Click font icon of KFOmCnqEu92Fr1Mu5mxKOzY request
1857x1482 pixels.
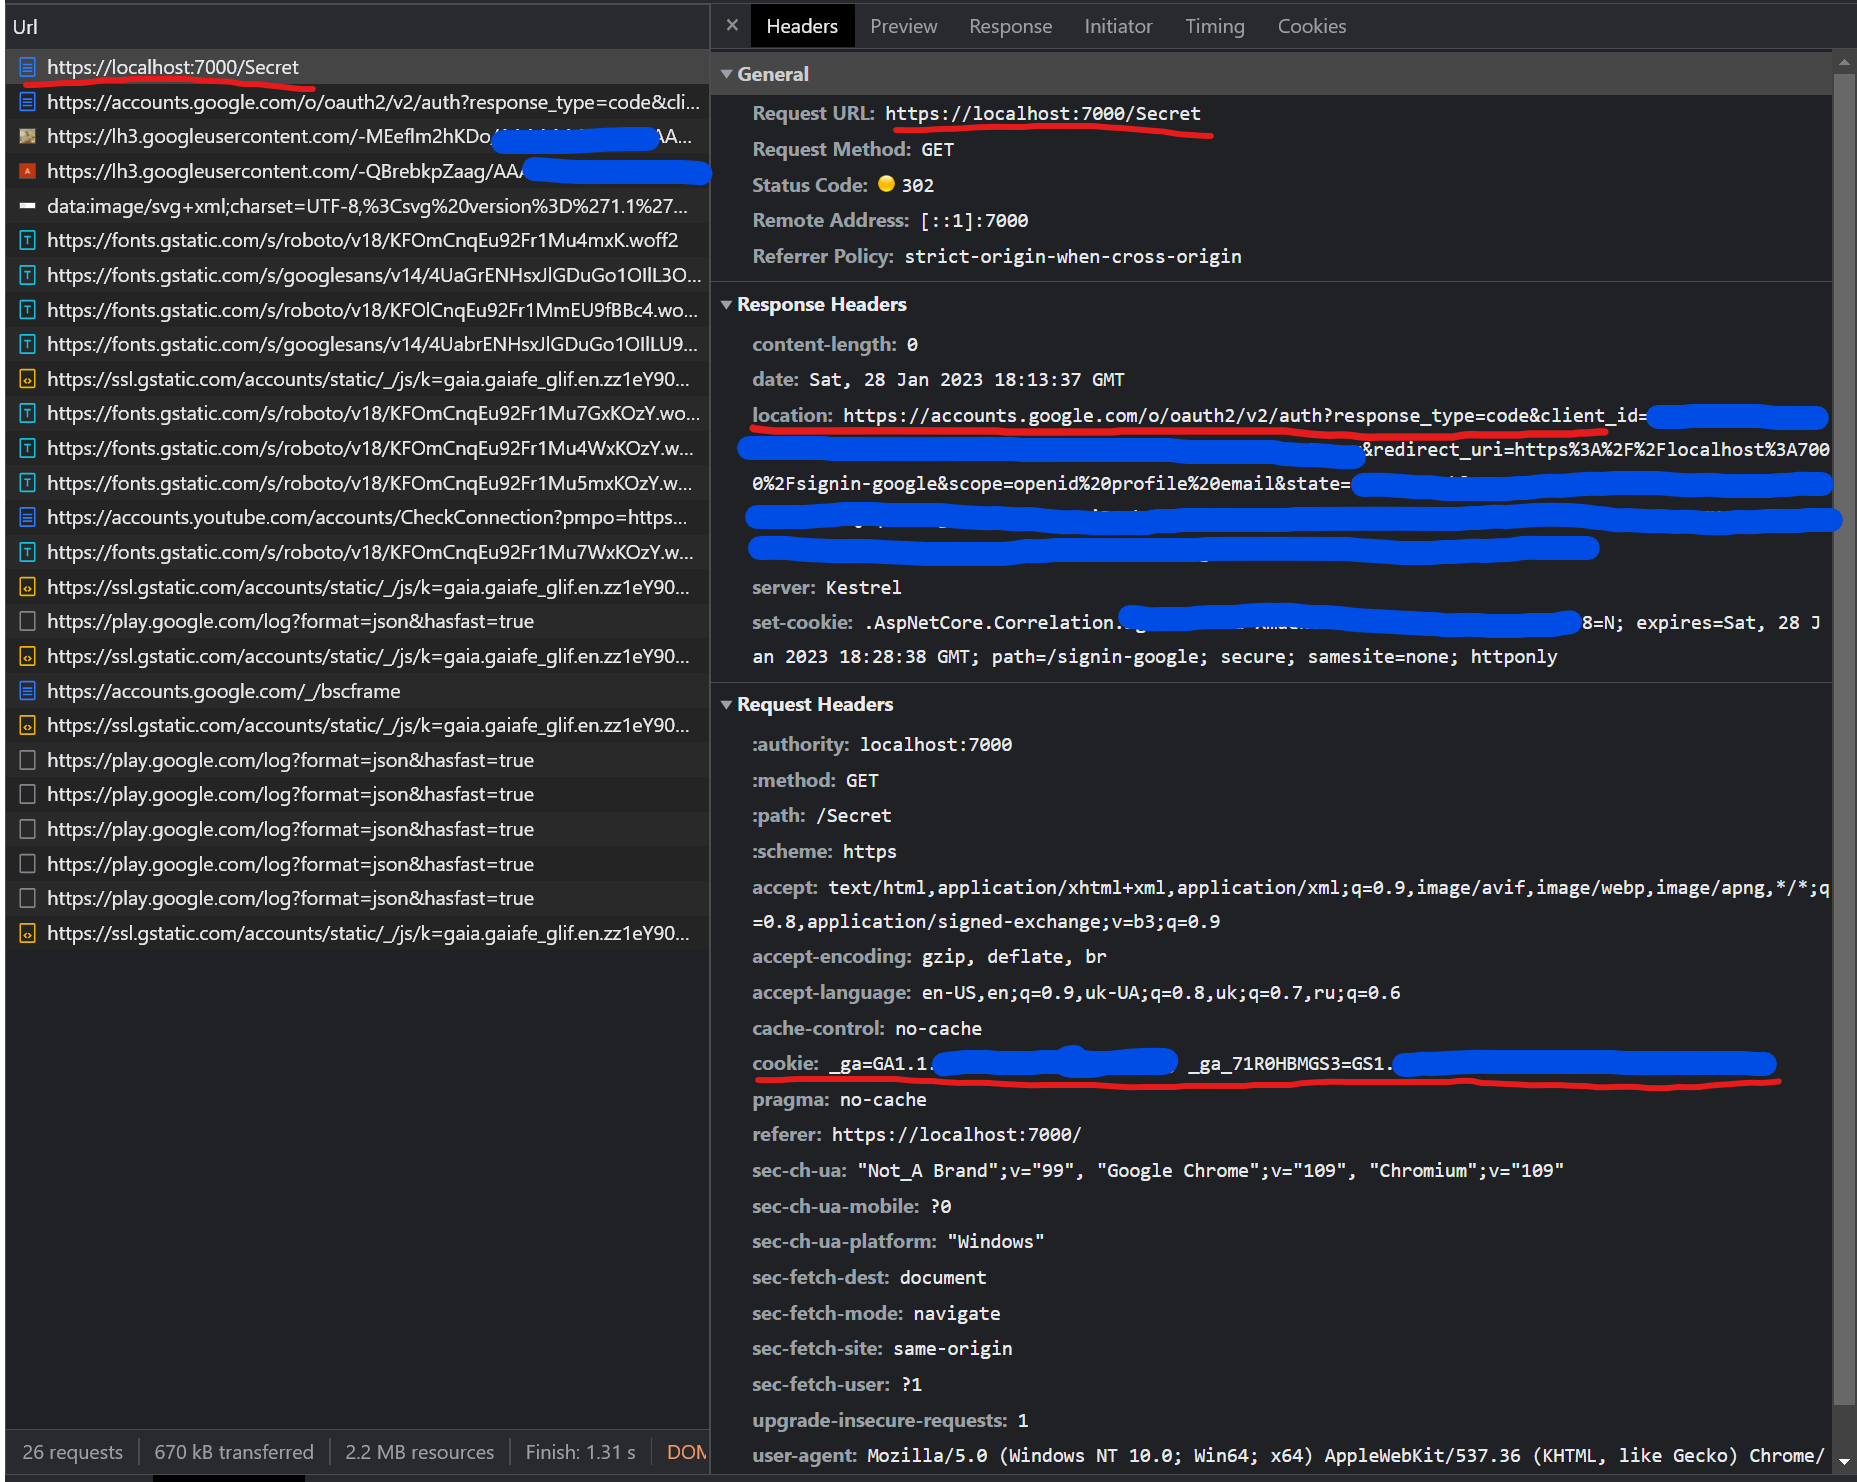[28, 483]
